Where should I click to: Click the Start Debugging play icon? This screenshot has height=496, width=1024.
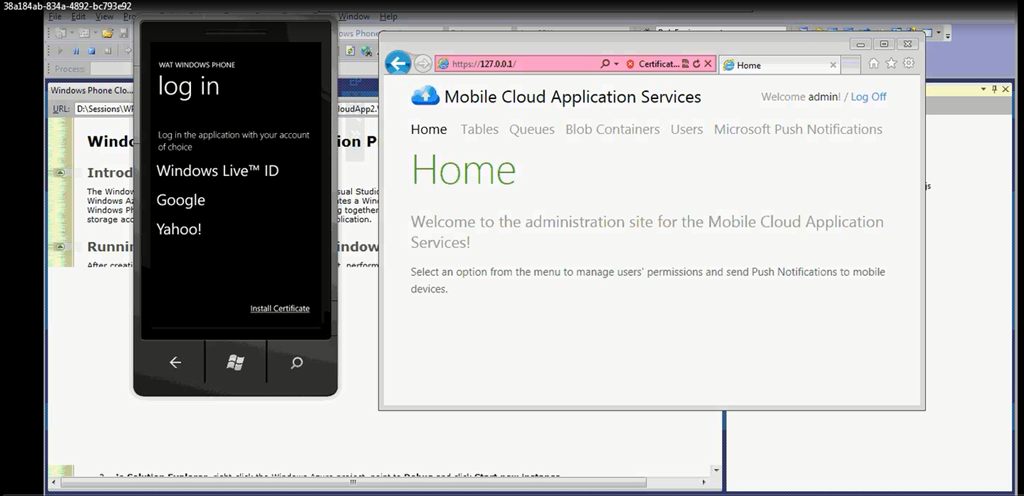click(59, 51)
